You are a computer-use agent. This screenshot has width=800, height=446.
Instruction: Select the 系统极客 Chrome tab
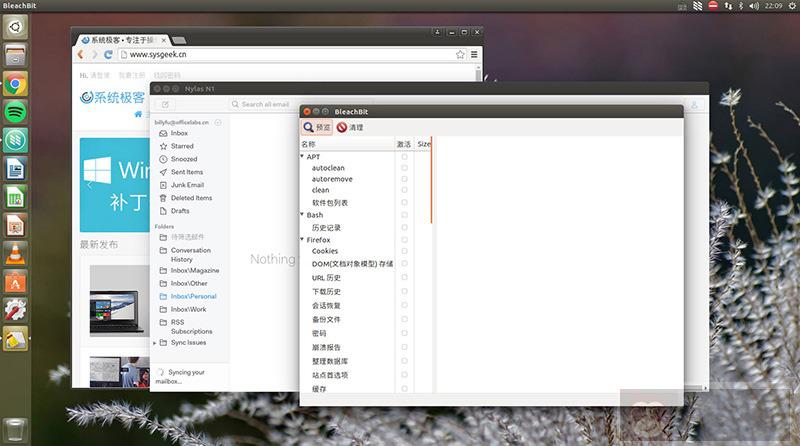click(x=122, y=40)
